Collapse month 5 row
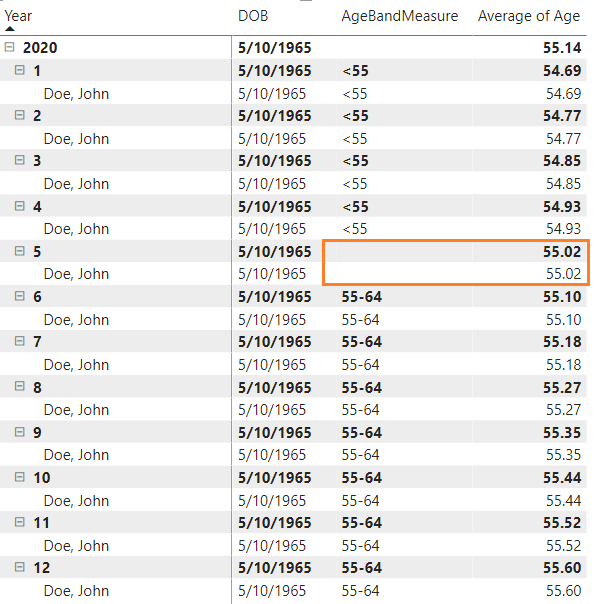 (20, 251)
